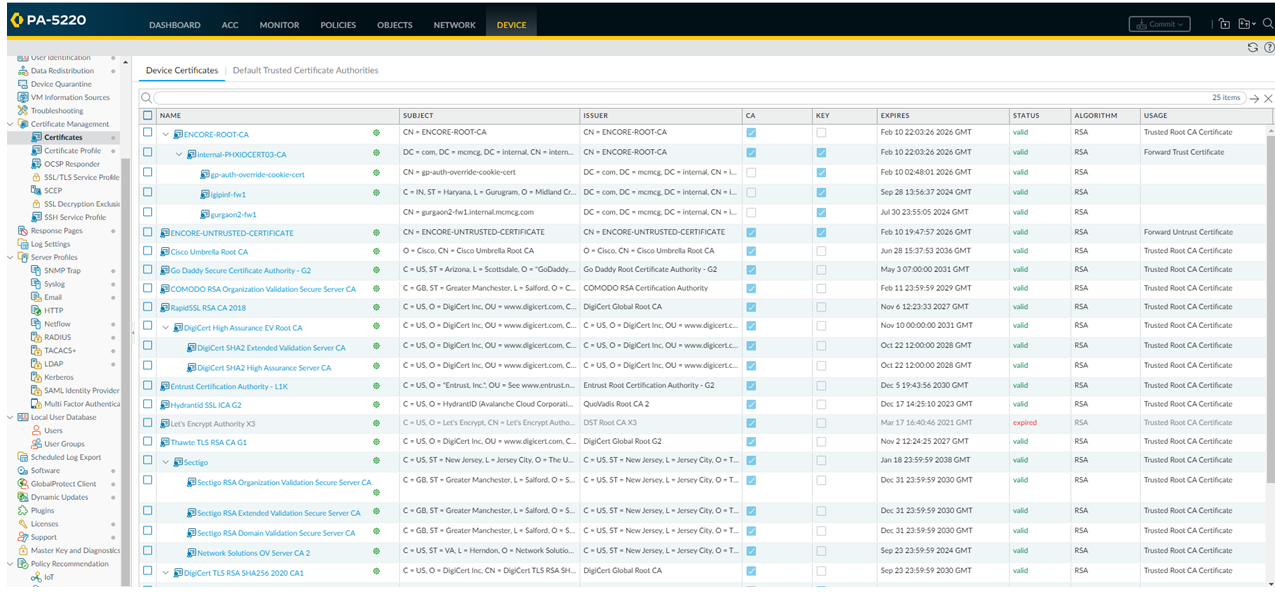Collapse Policy Recommendation section
1275x592 pixels.
coord(11,564)
